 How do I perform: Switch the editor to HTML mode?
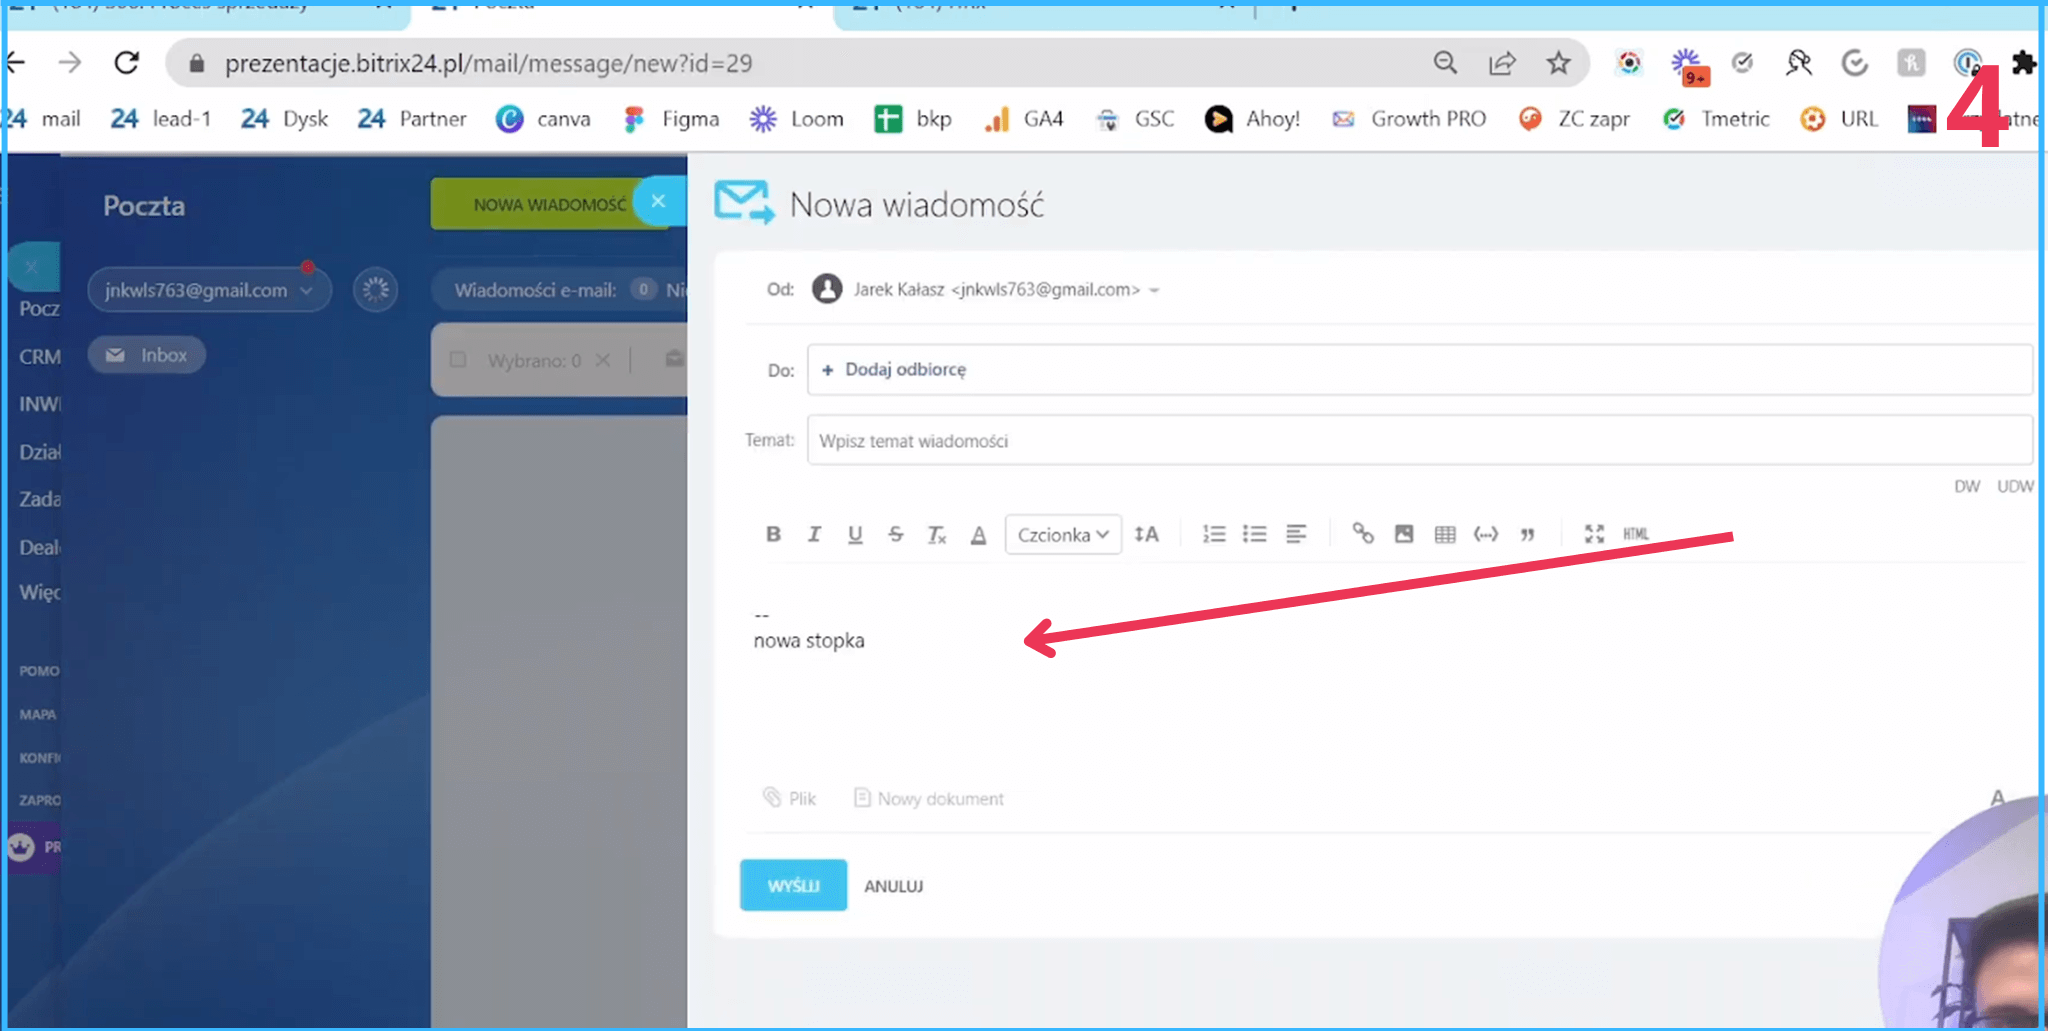pyautogui.click(x=1636, y=534)
